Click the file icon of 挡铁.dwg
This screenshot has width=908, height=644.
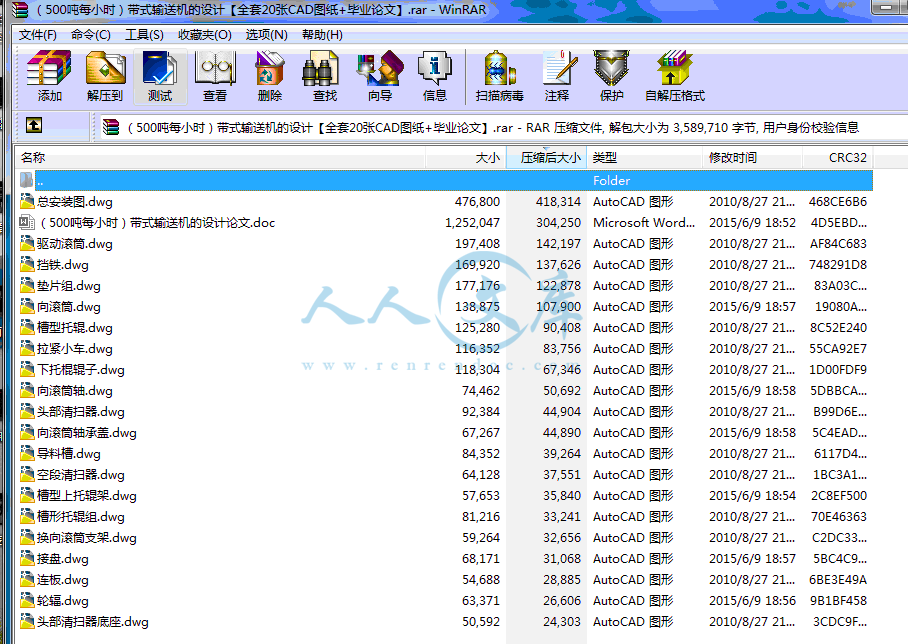coord(27,264)
